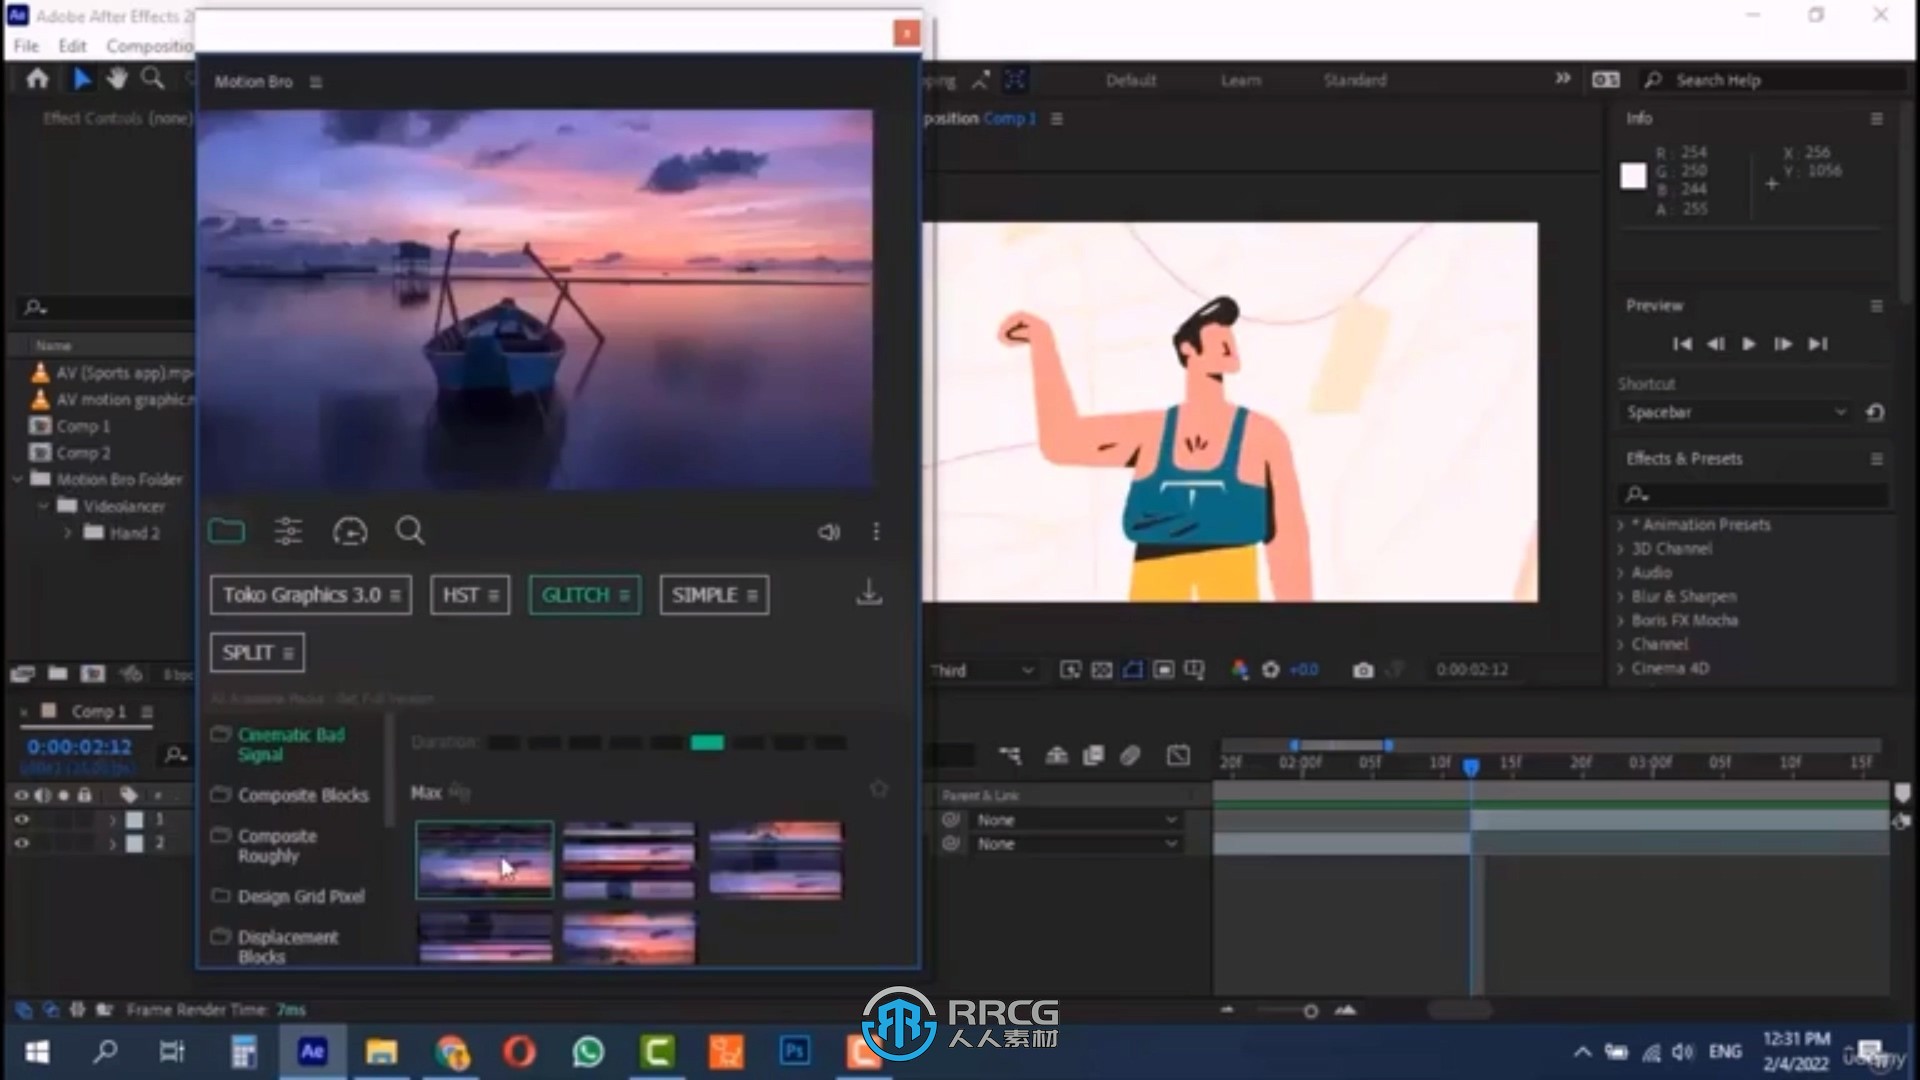Click the Motion Bro search icon

coord(411,531)
